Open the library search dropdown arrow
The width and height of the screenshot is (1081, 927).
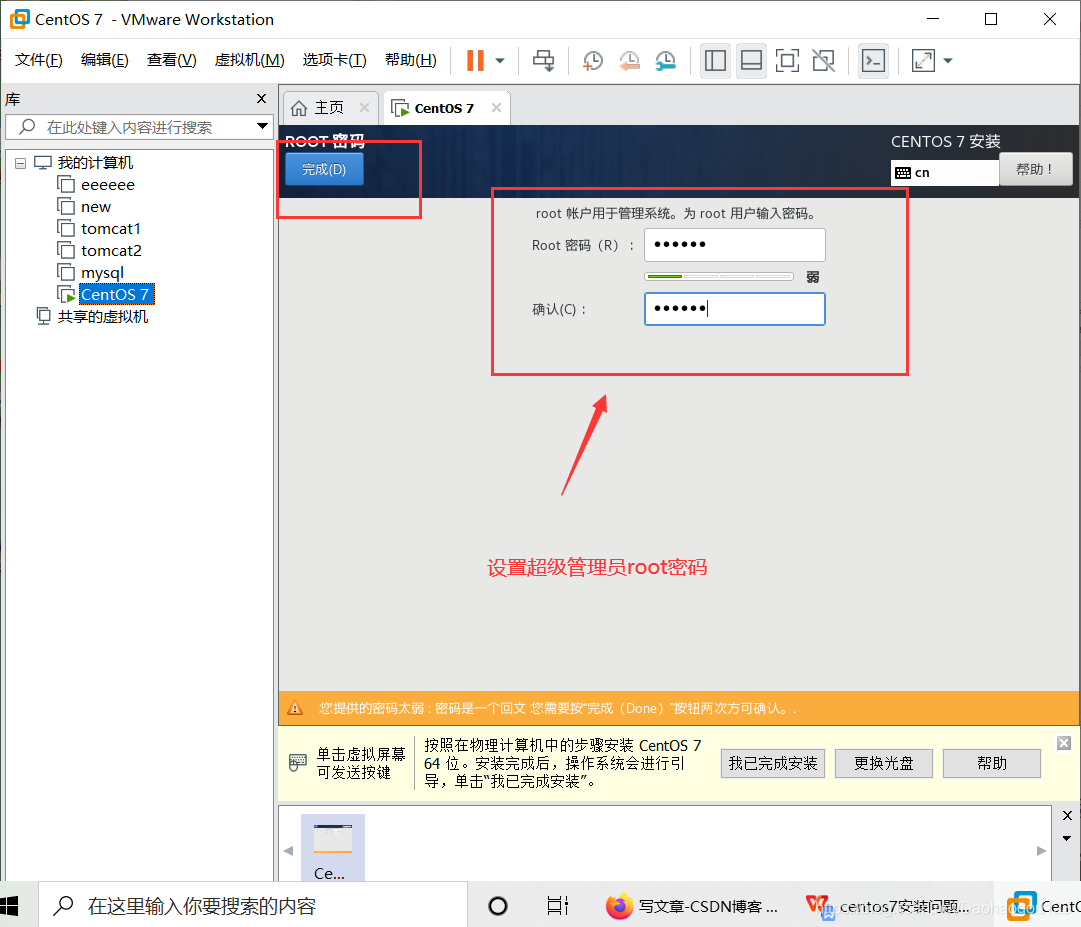point(262,126)
